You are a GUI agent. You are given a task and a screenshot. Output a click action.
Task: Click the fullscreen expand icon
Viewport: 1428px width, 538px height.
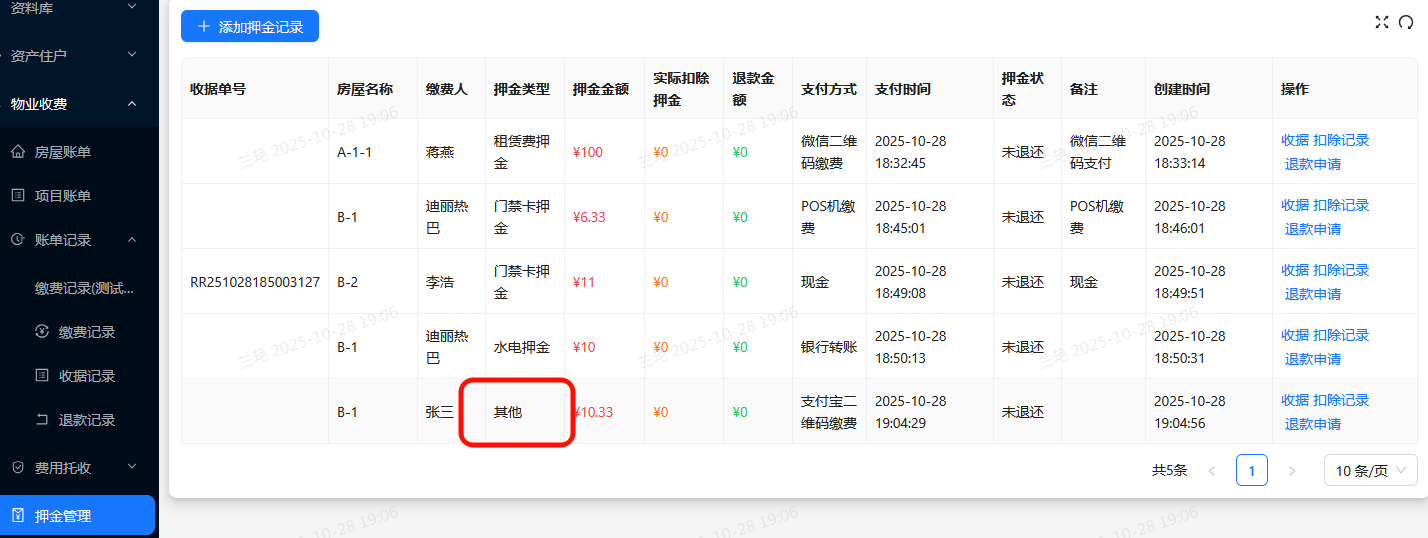[x=1382, y=22]
